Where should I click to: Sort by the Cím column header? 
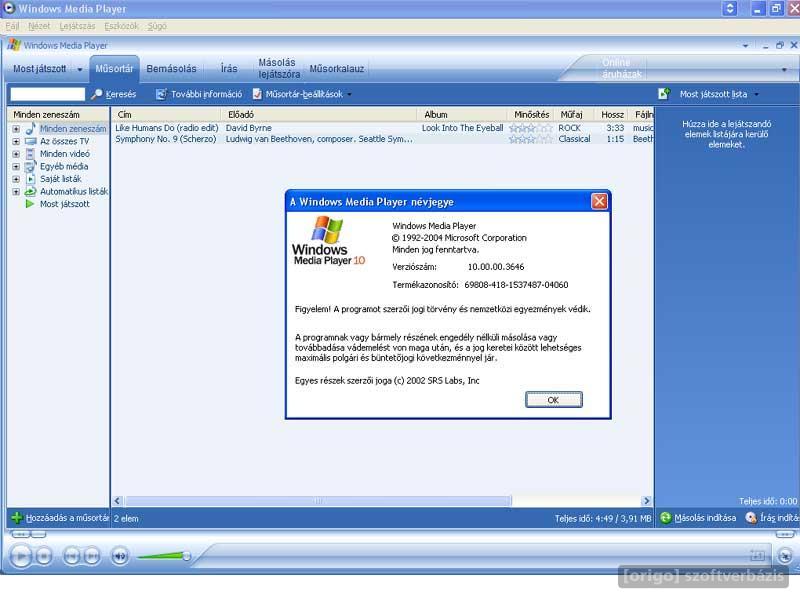pos(166,115)
